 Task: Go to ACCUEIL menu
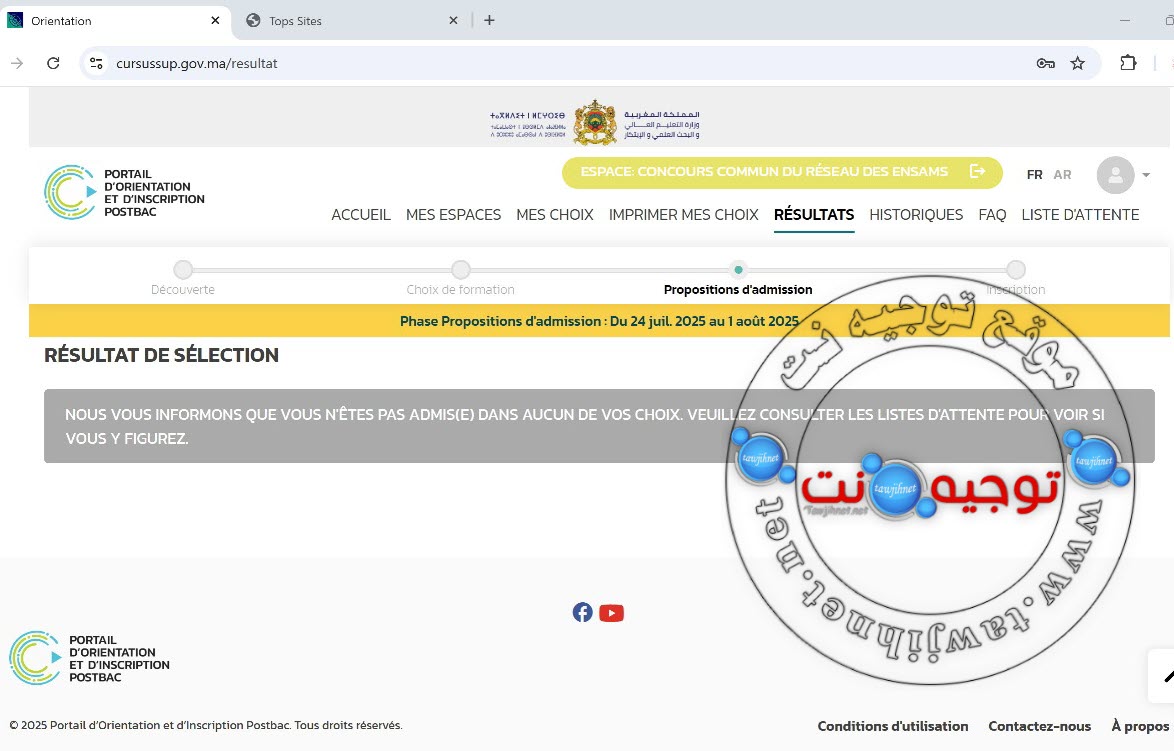tap(361, 215)
